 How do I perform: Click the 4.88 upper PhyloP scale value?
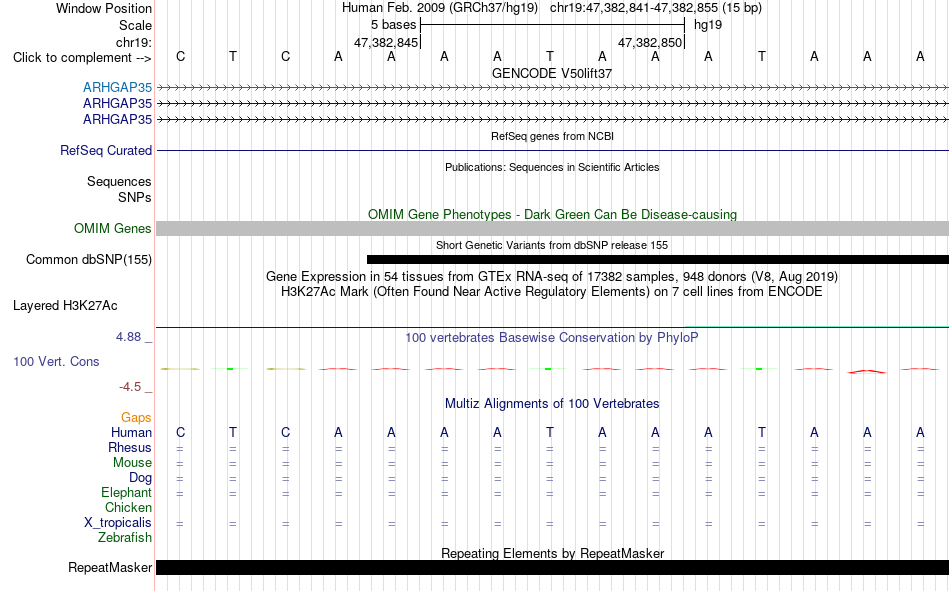[128, 337]
